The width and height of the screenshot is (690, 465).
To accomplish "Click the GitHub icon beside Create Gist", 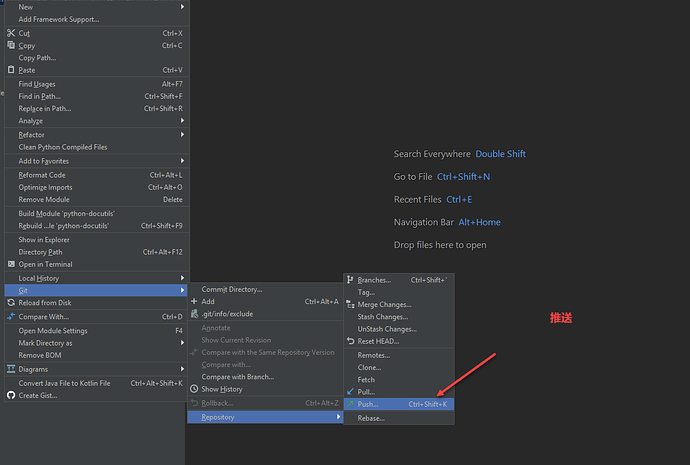I will click(x=11, y=395).
